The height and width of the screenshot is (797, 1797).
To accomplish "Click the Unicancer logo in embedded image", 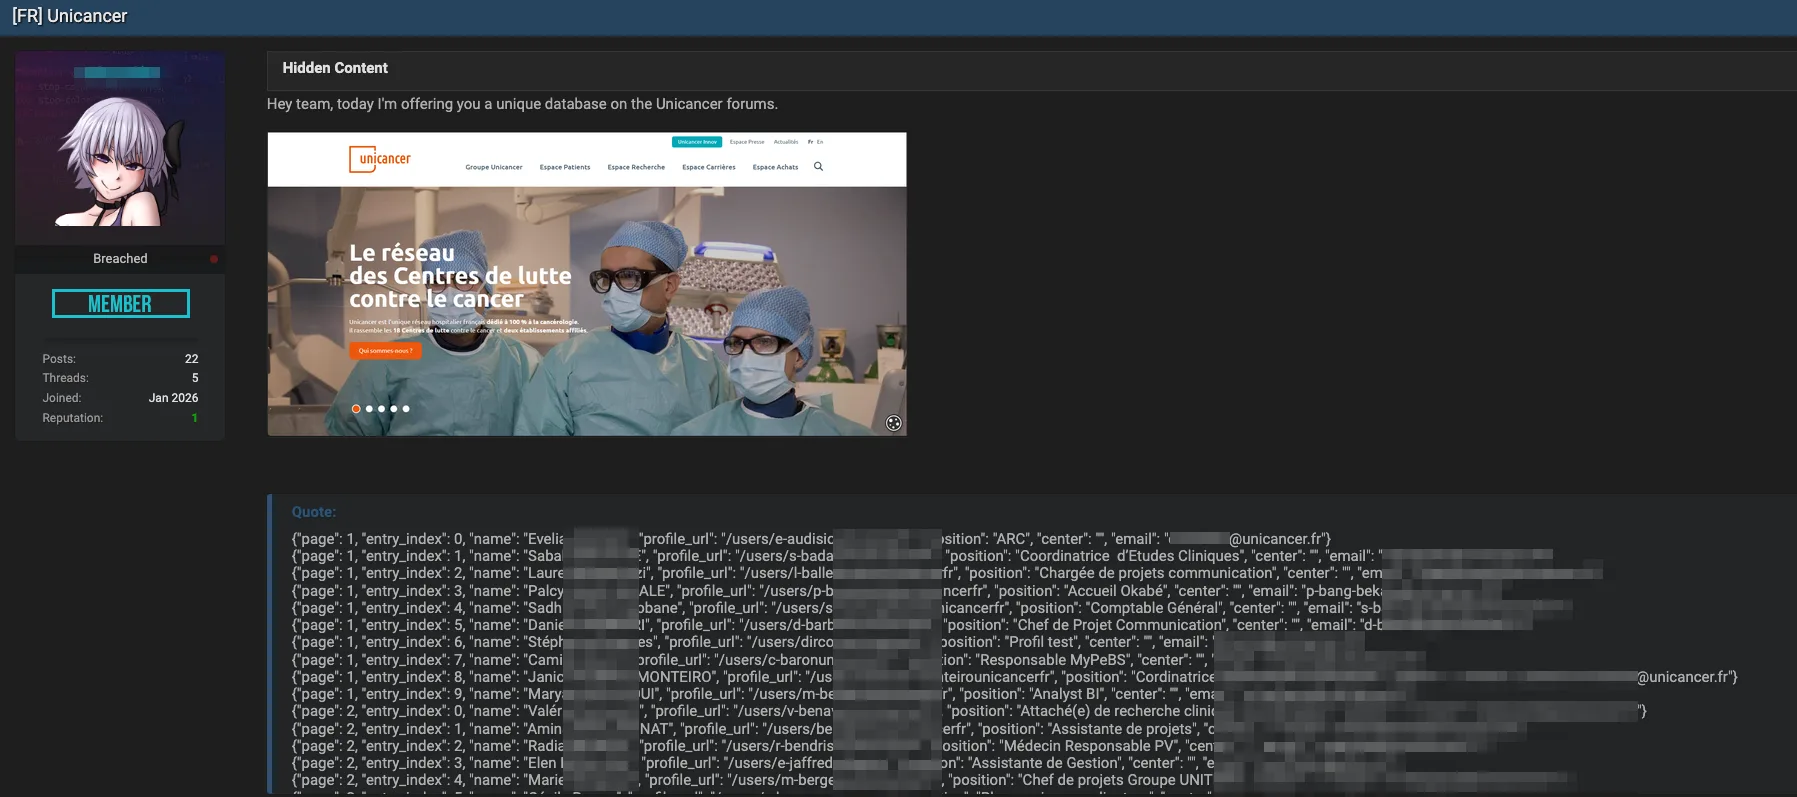I will point(380,159).
